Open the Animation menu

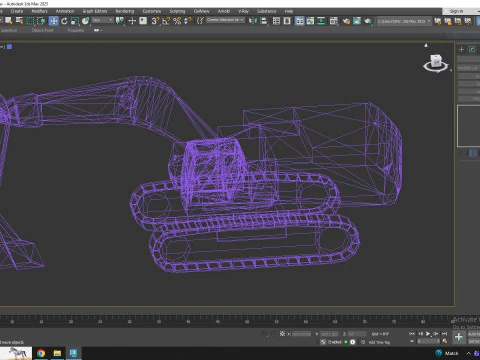[65, 11]
